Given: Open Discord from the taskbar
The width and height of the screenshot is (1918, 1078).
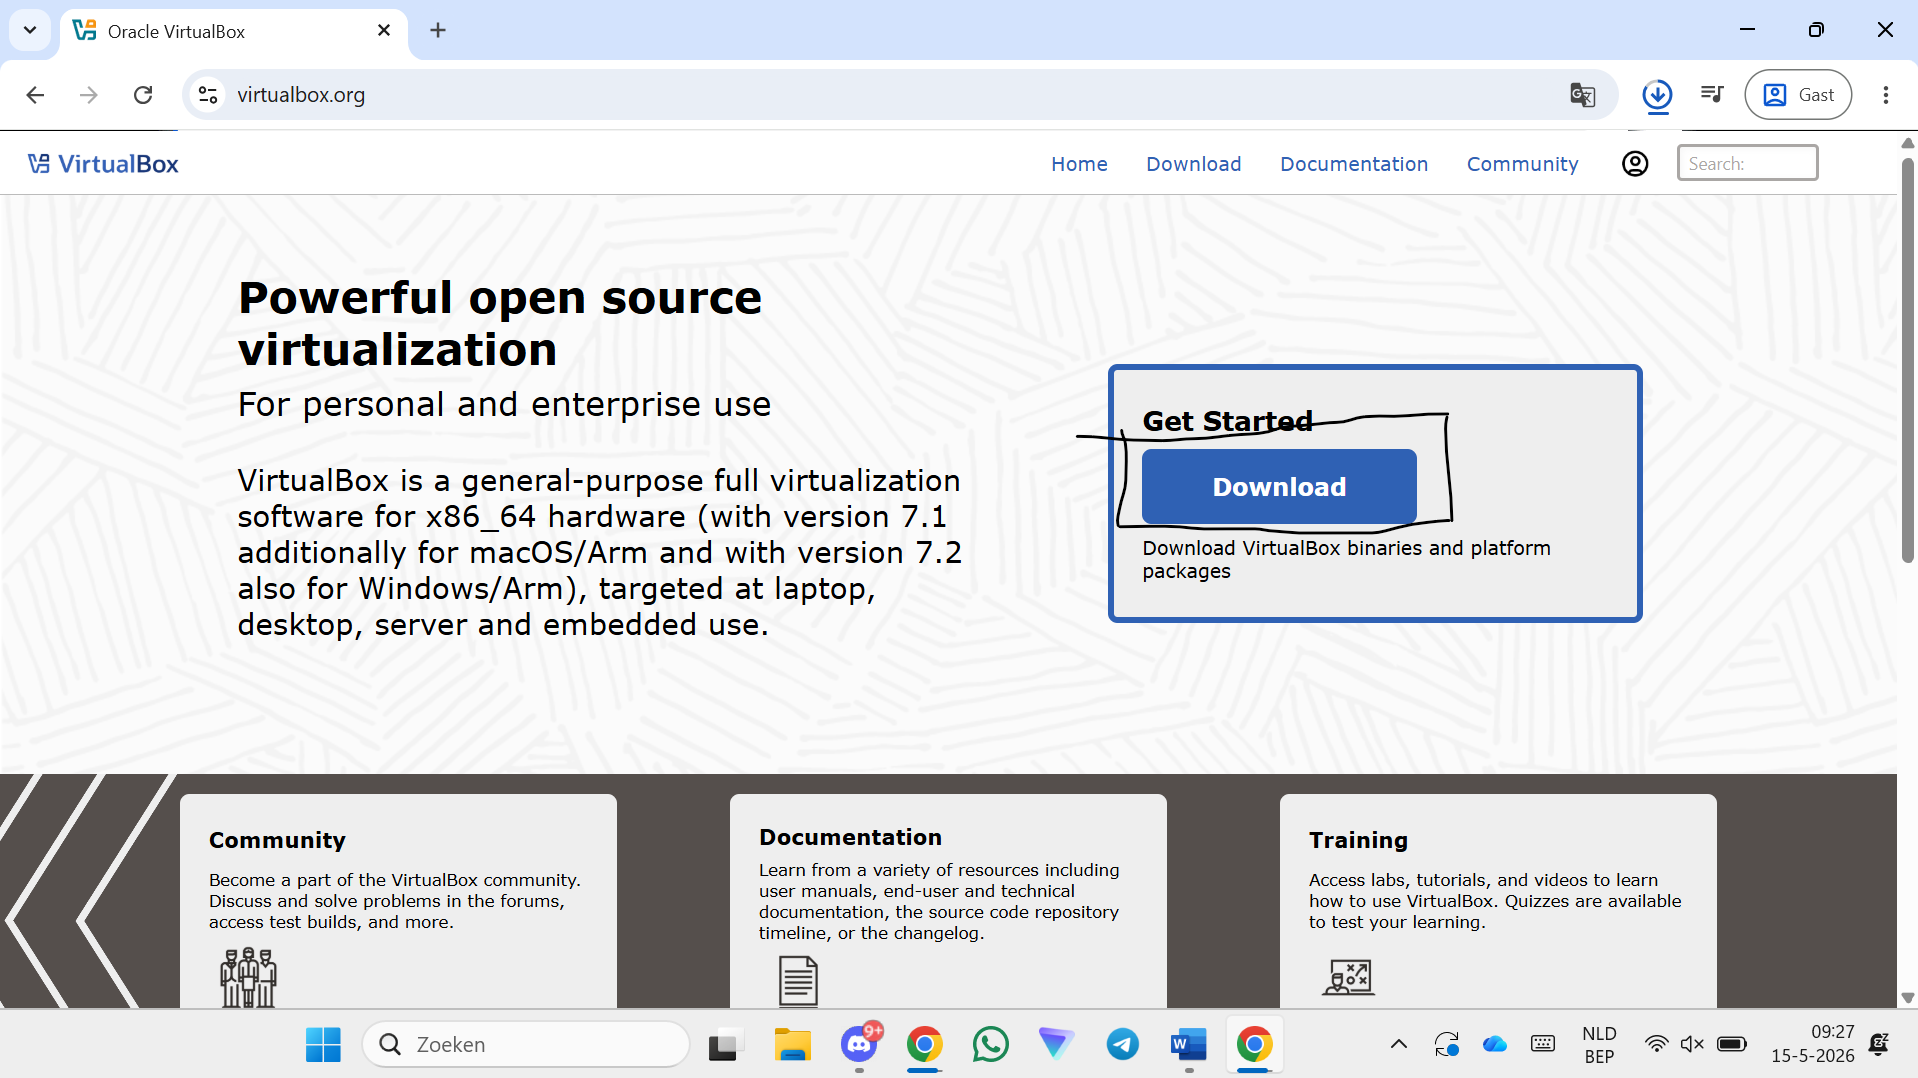Looking at the screenshot, I should 859,1045.
